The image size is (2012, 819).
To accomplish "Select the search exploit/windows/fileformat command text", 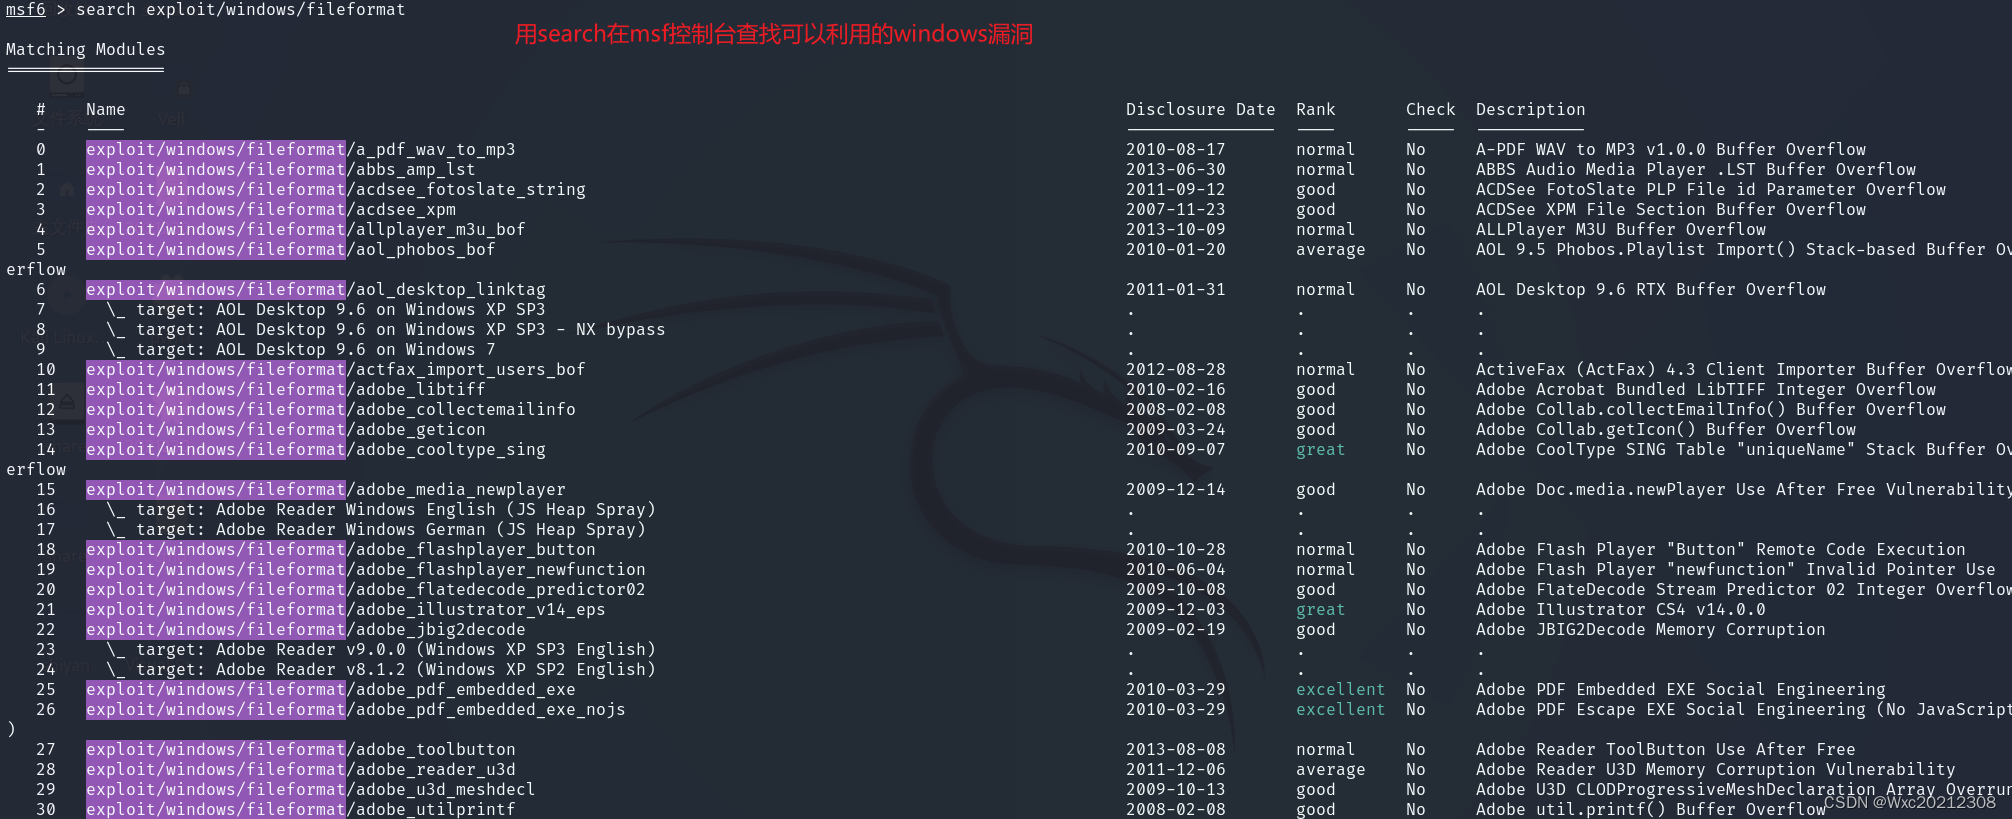I will tap(241, 10).
